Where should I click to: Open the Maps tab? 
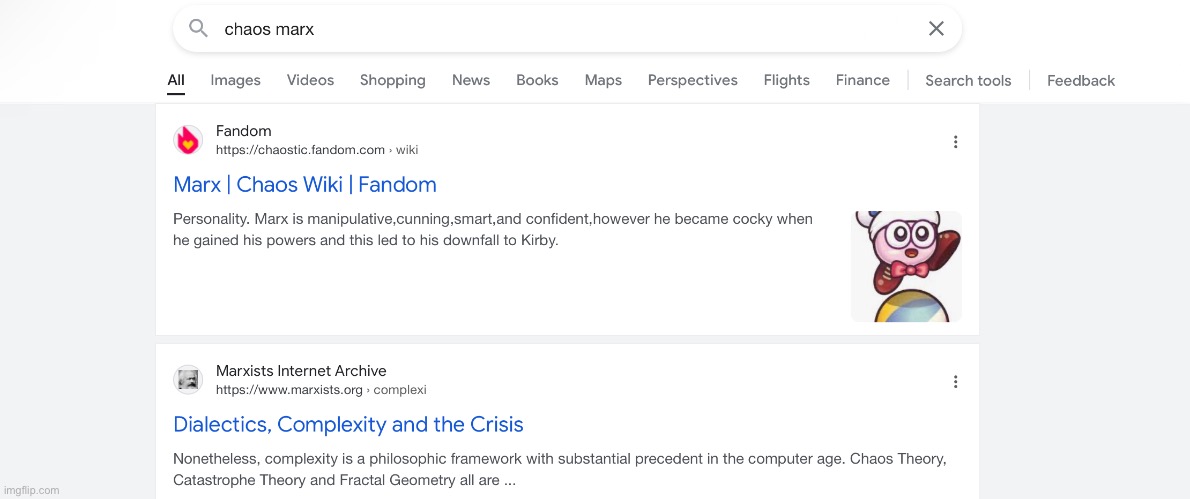603,80
